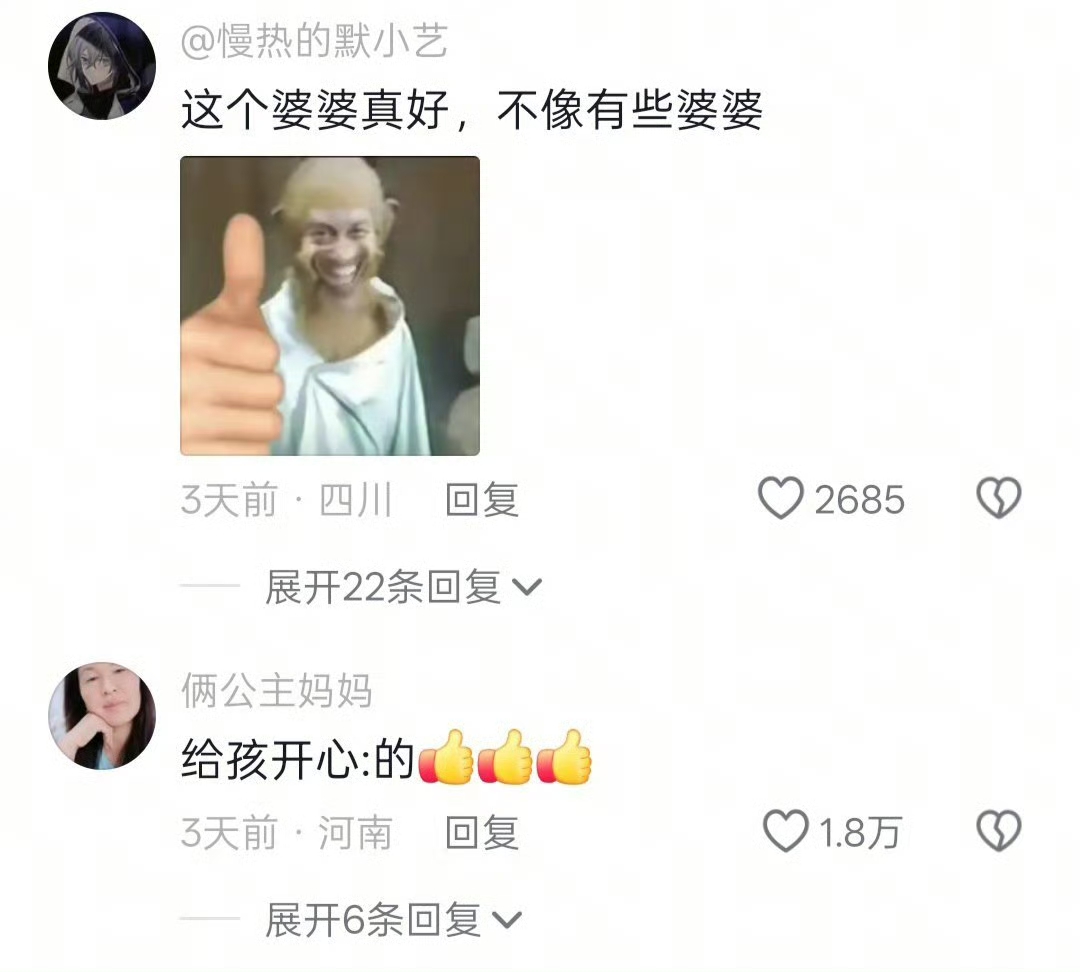Open avatar of 慢热的默小艺

pyautogui.click(x=102, y=65)
